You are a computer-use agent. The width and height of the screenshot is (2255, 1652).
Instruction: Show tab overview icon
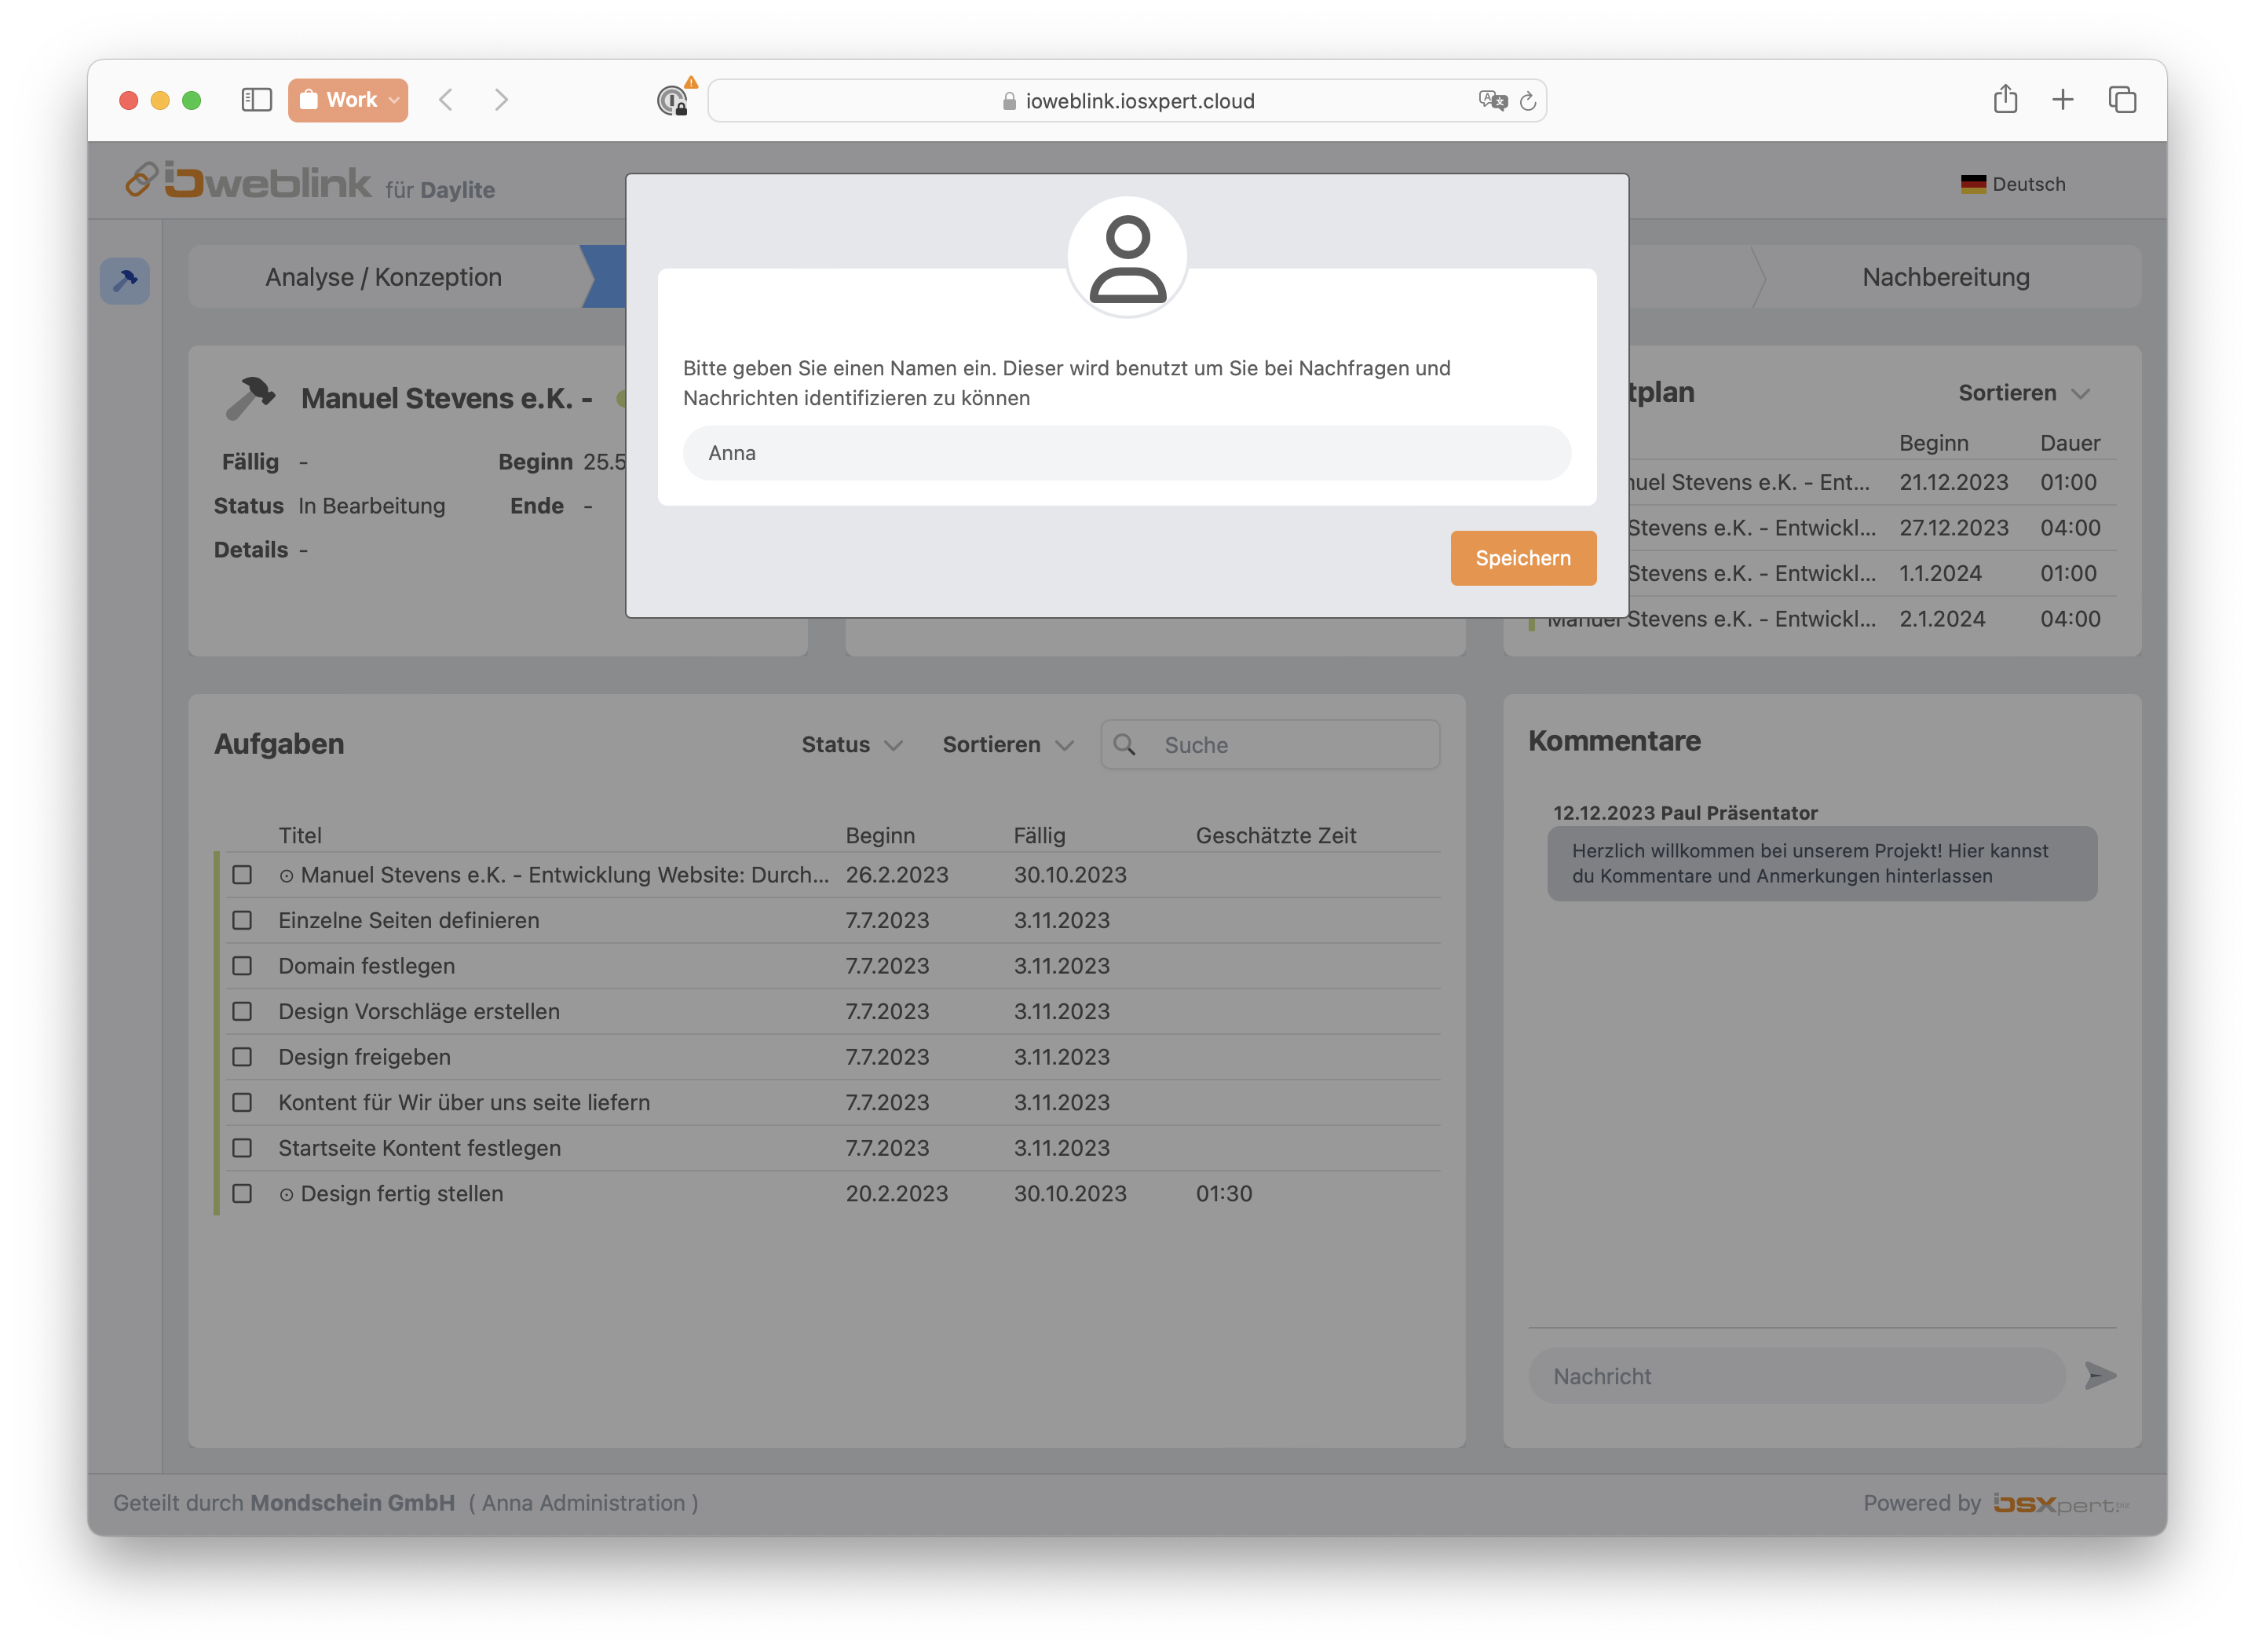coord(2122,100)
